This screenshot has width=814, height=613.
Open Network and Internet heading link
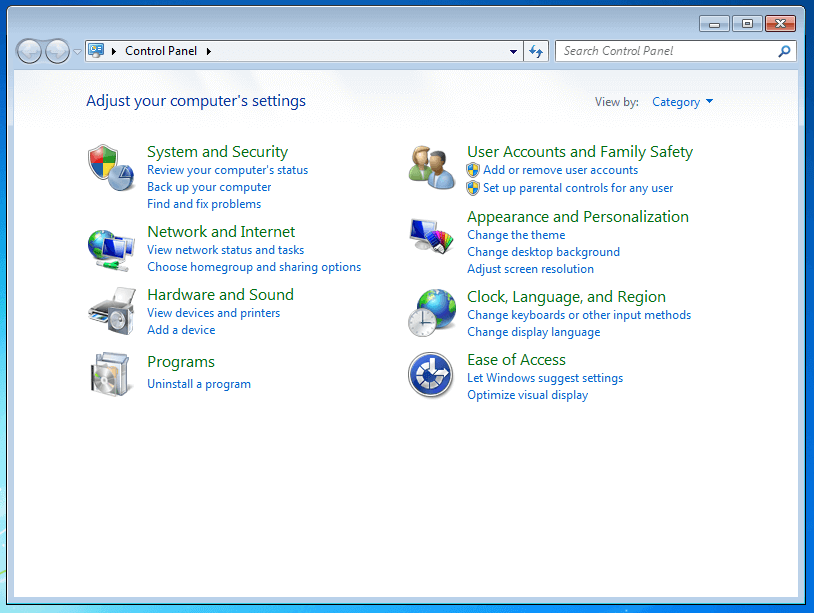point(221,231)
